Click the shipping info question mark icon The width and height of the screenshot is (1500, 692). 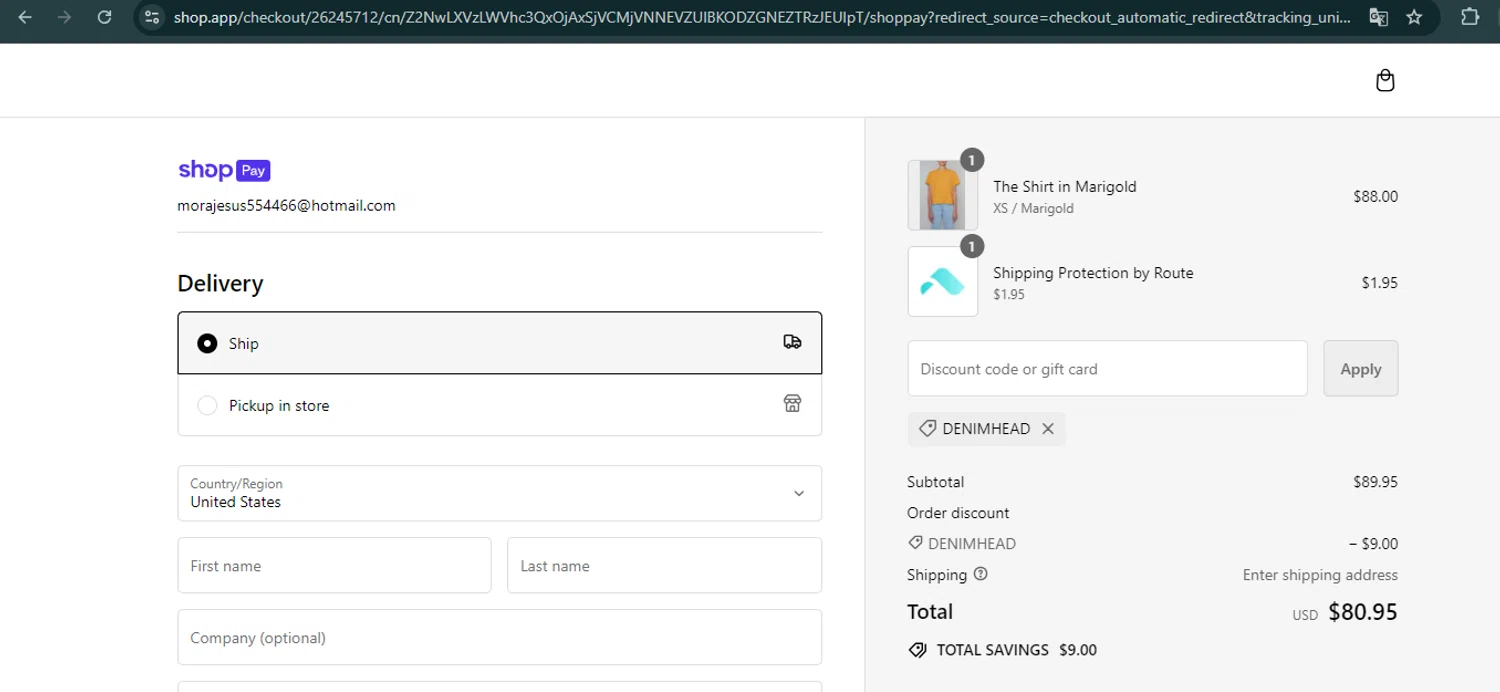[x=980, y=574]
